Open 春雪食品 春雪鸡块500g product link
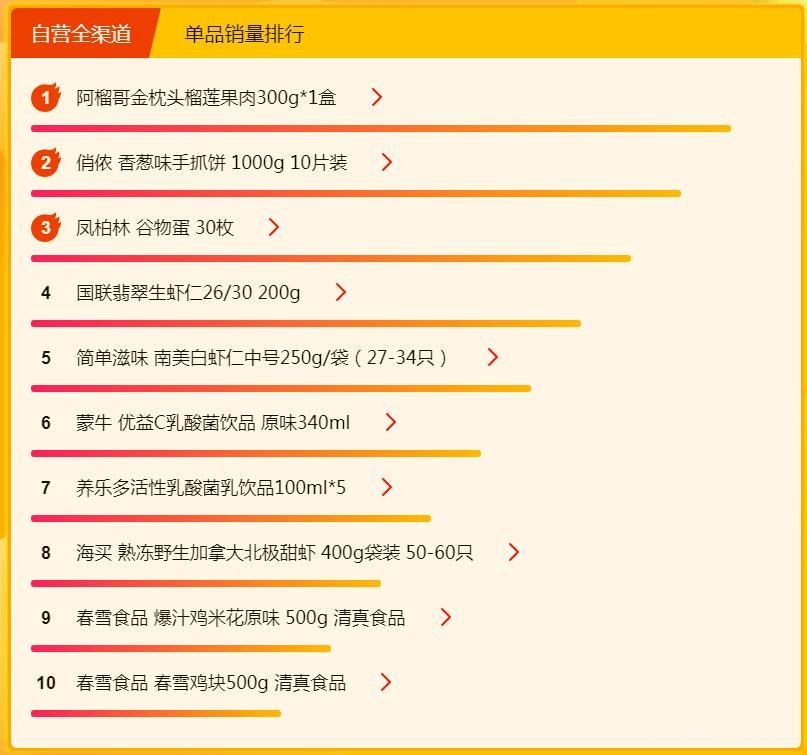Viewport: 807px width, 755px height. (x=211, y=683)
